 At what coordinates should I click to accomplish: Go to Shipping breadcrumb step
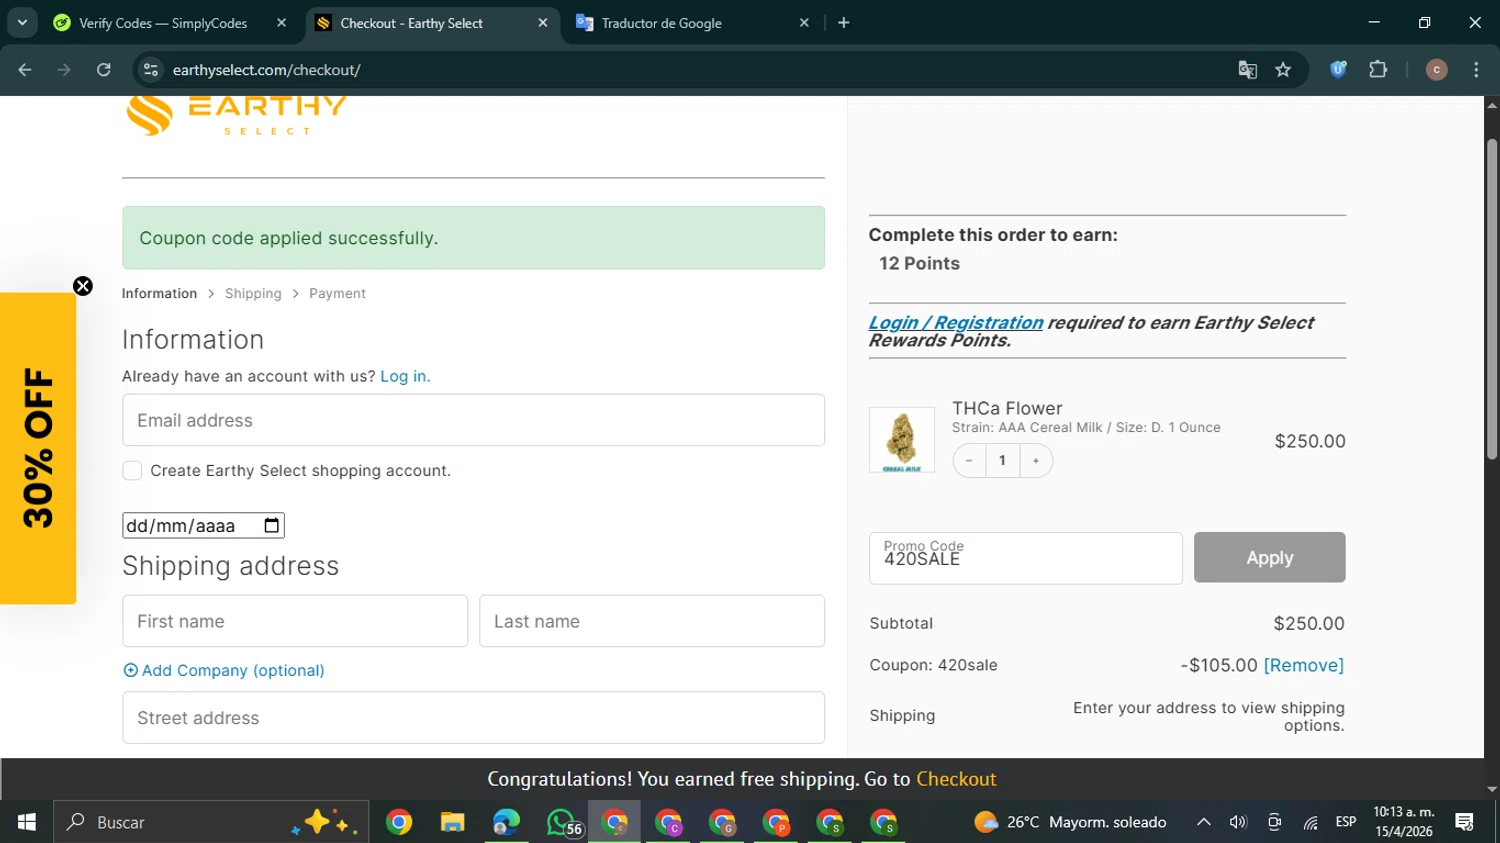[x=253, y=294]
